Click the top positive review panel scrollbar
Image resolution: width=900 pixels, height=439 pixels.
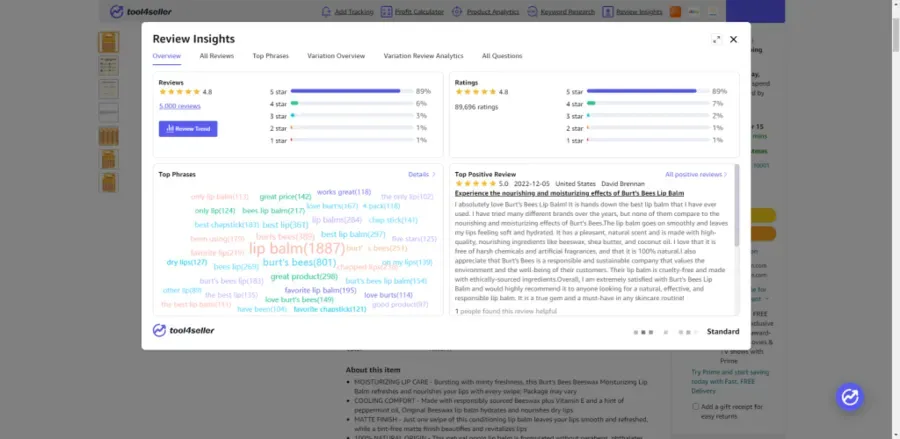click(736, 207)
